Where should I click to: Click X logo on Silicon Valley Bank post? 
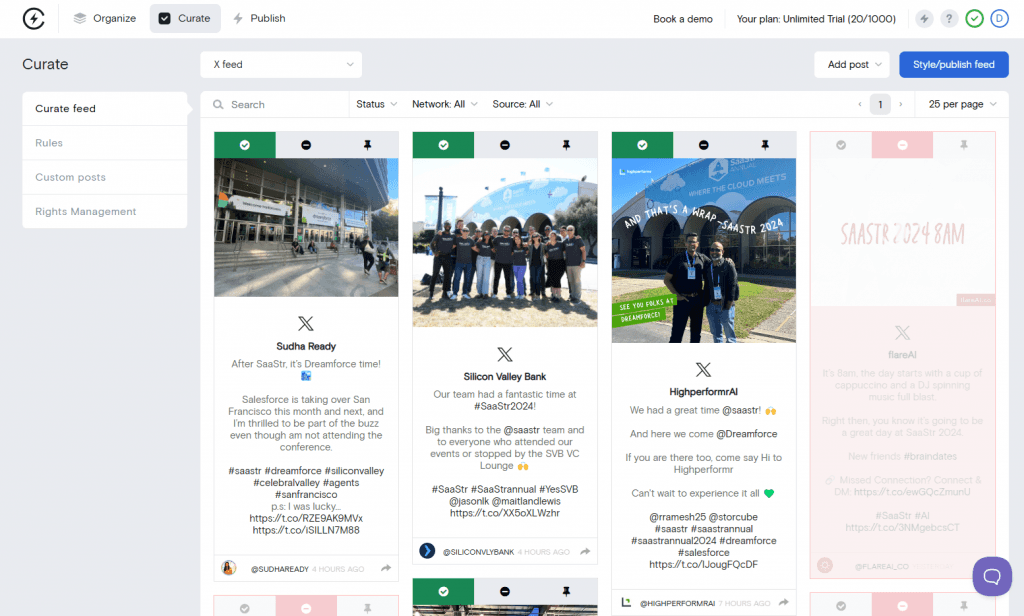505,354
